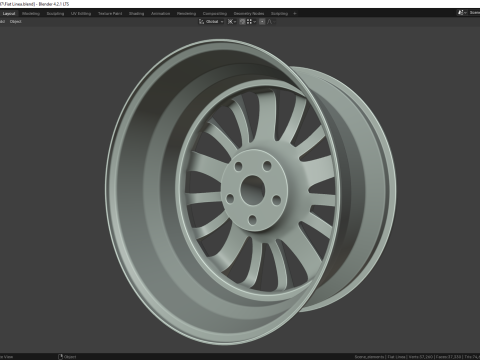The height and width of the screenshot is (360, 480).
Task: Open the proportional editing falloff dropdown
Action: (x=271, y=22)
